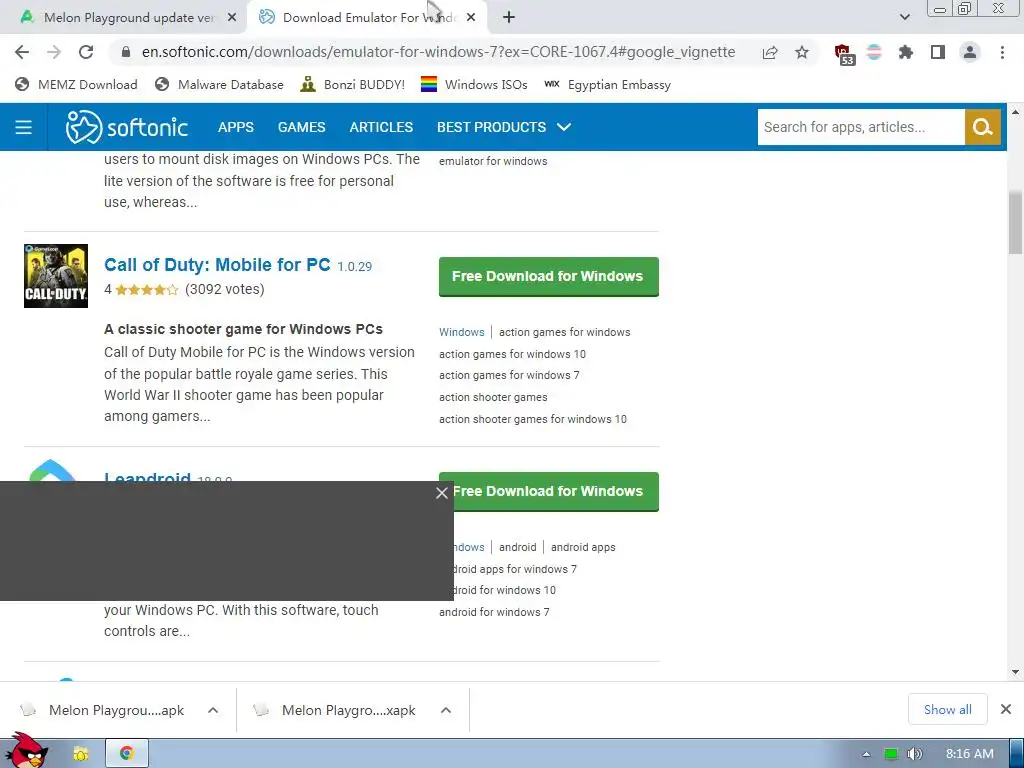Open the MEMZ Download bookmark

(x=76, y=85)
